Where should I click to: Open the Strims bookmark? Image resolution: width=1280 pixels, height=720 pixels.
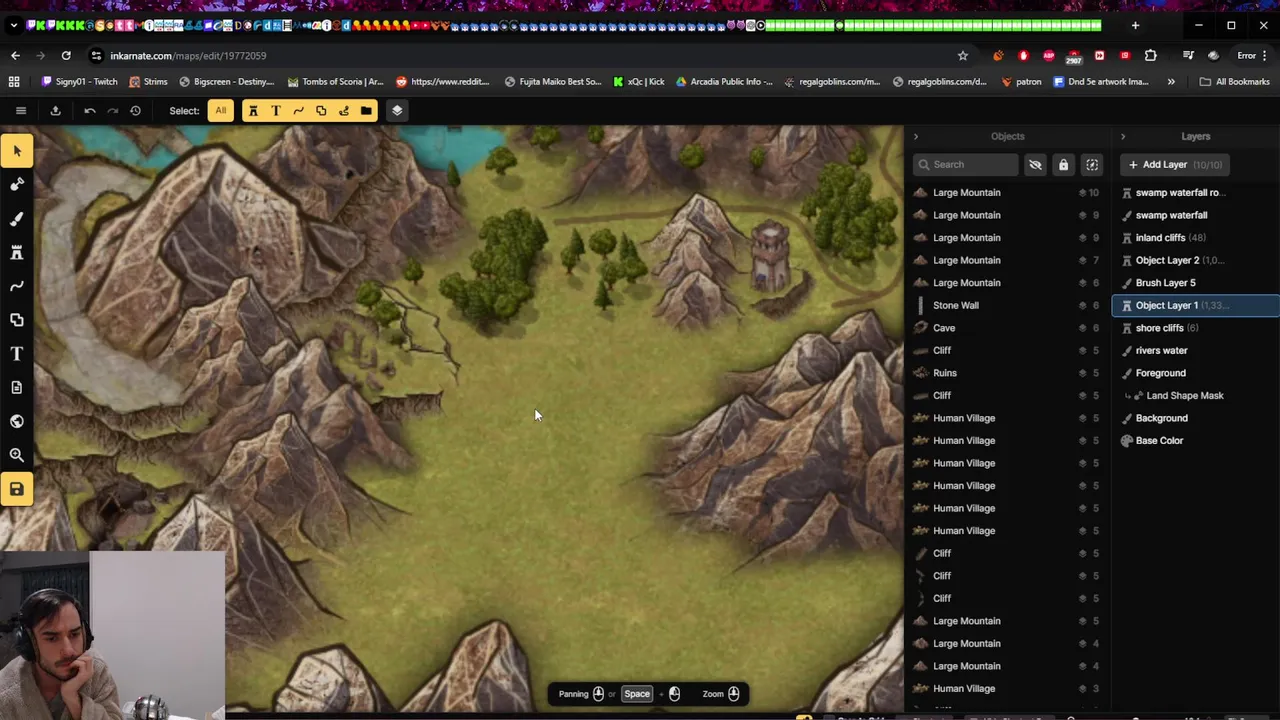click(x=148, y=82)
